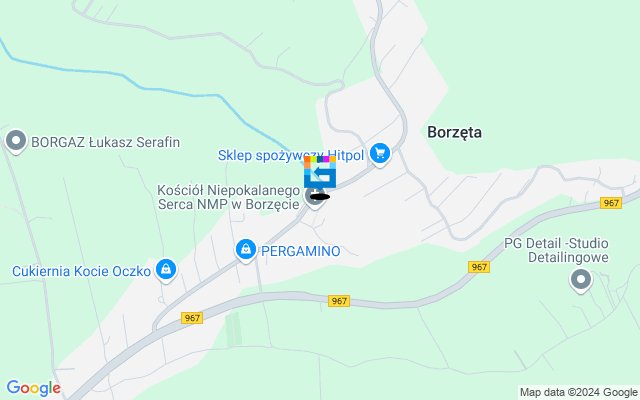Screen dimensions: 640x400
Task: Click the church pin icon at Kościół
Action: point(315,198)
